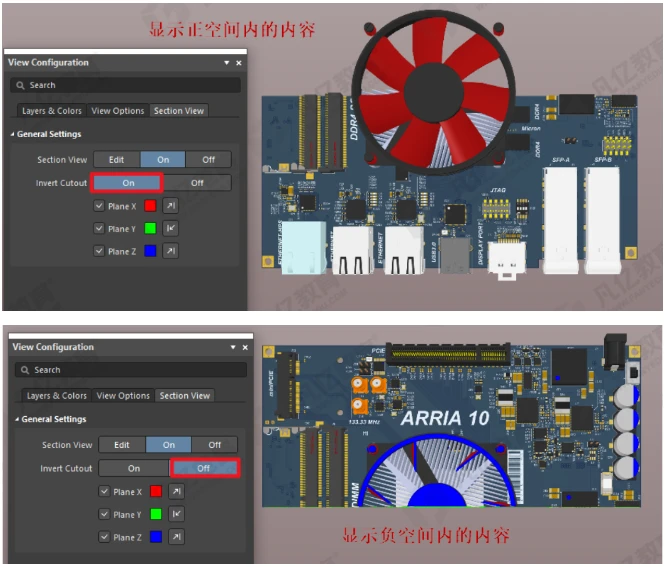Turn Invert Cutout Off in bottom panel

[204, 468]
